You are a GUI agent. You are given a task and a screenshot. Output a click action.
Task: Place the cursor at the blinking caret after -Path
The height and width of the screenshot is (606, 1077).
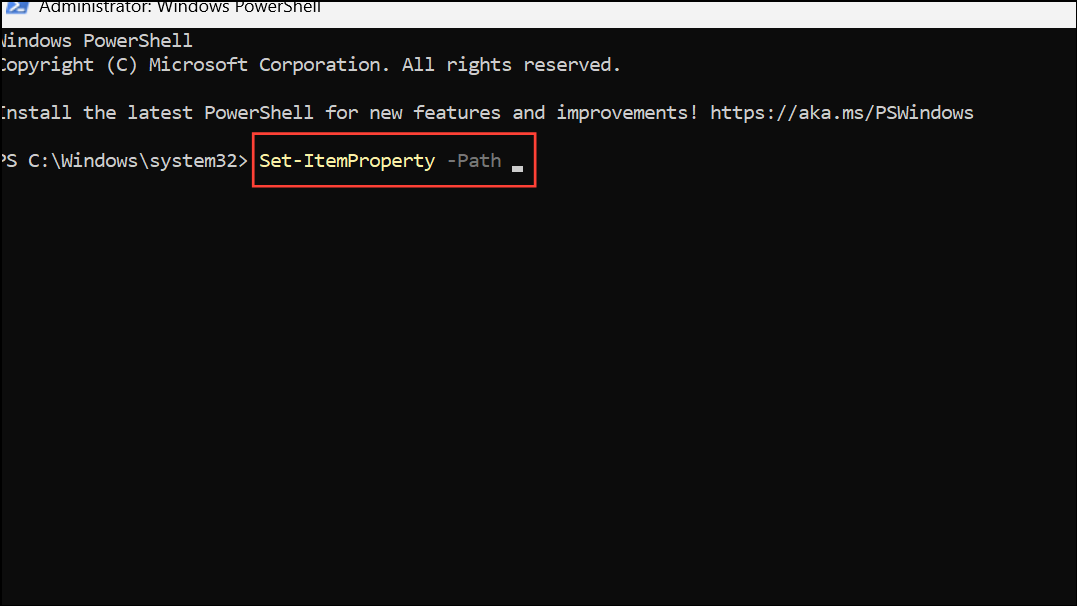(x=517, y=168)
